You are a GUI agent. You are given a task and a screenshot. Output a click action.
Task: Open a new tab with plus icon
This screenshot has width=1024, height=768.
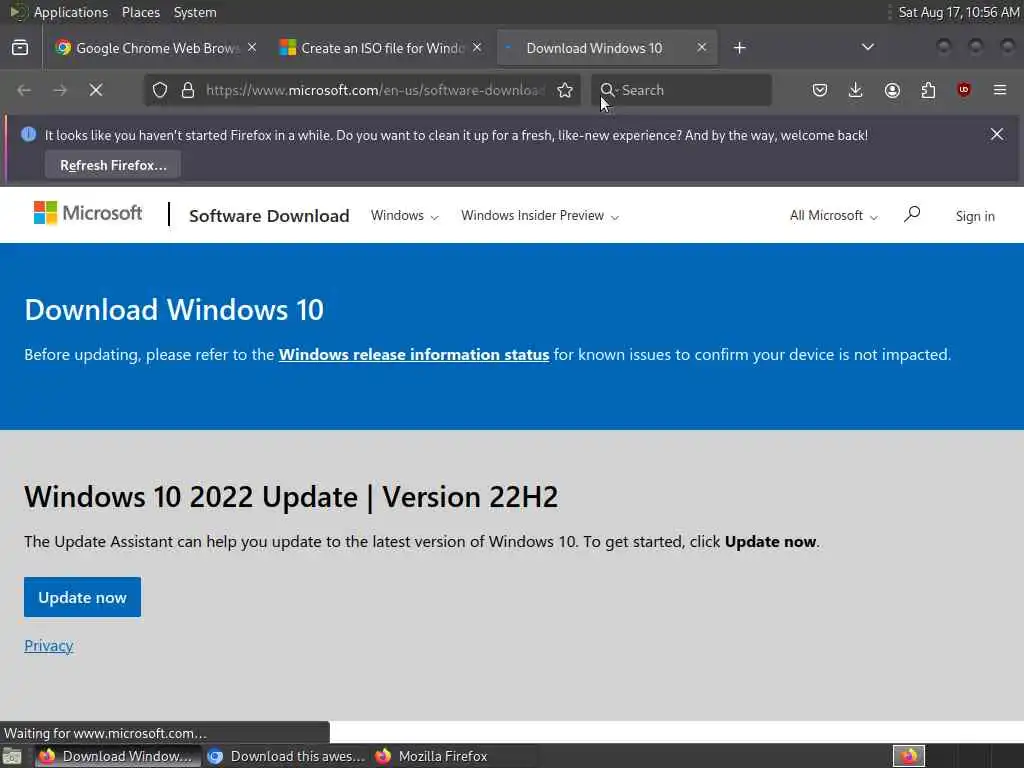[x=739, y=48]
